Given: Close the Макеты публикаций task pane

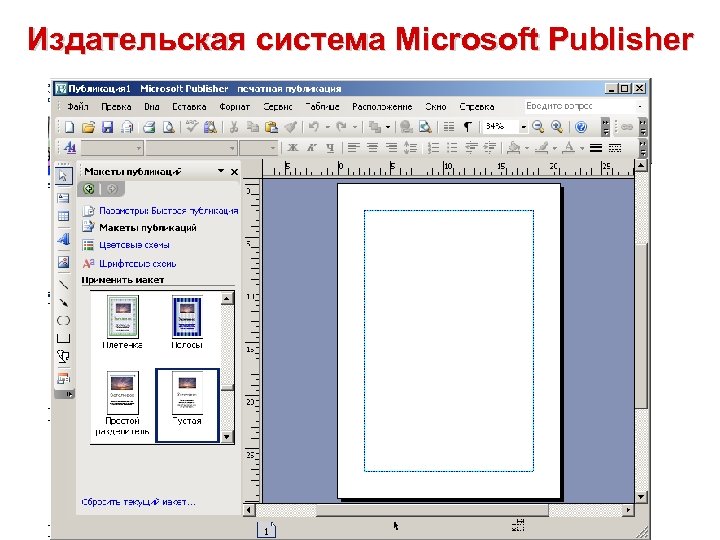Looking at the screenshot, I should [x=234, y=172].
